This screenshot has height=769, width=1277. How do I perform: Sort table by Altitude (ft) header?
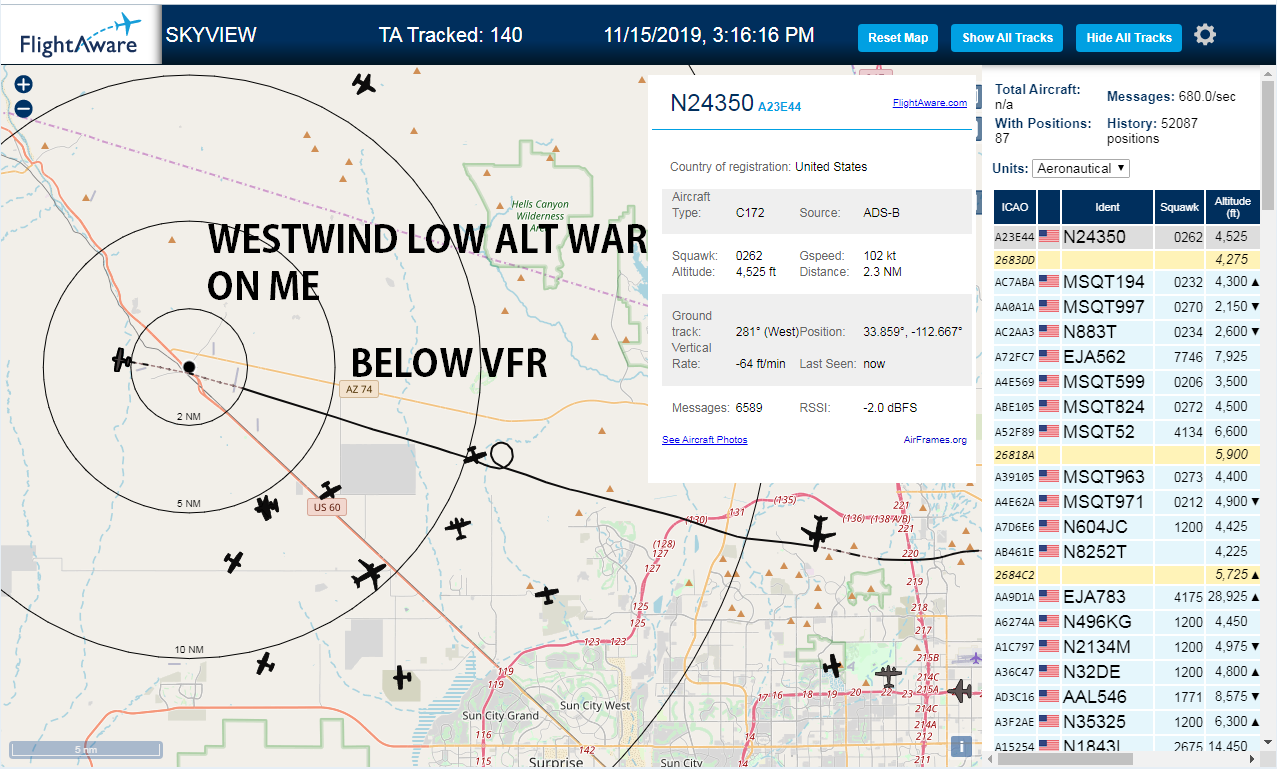click(x=1232, y=207)
